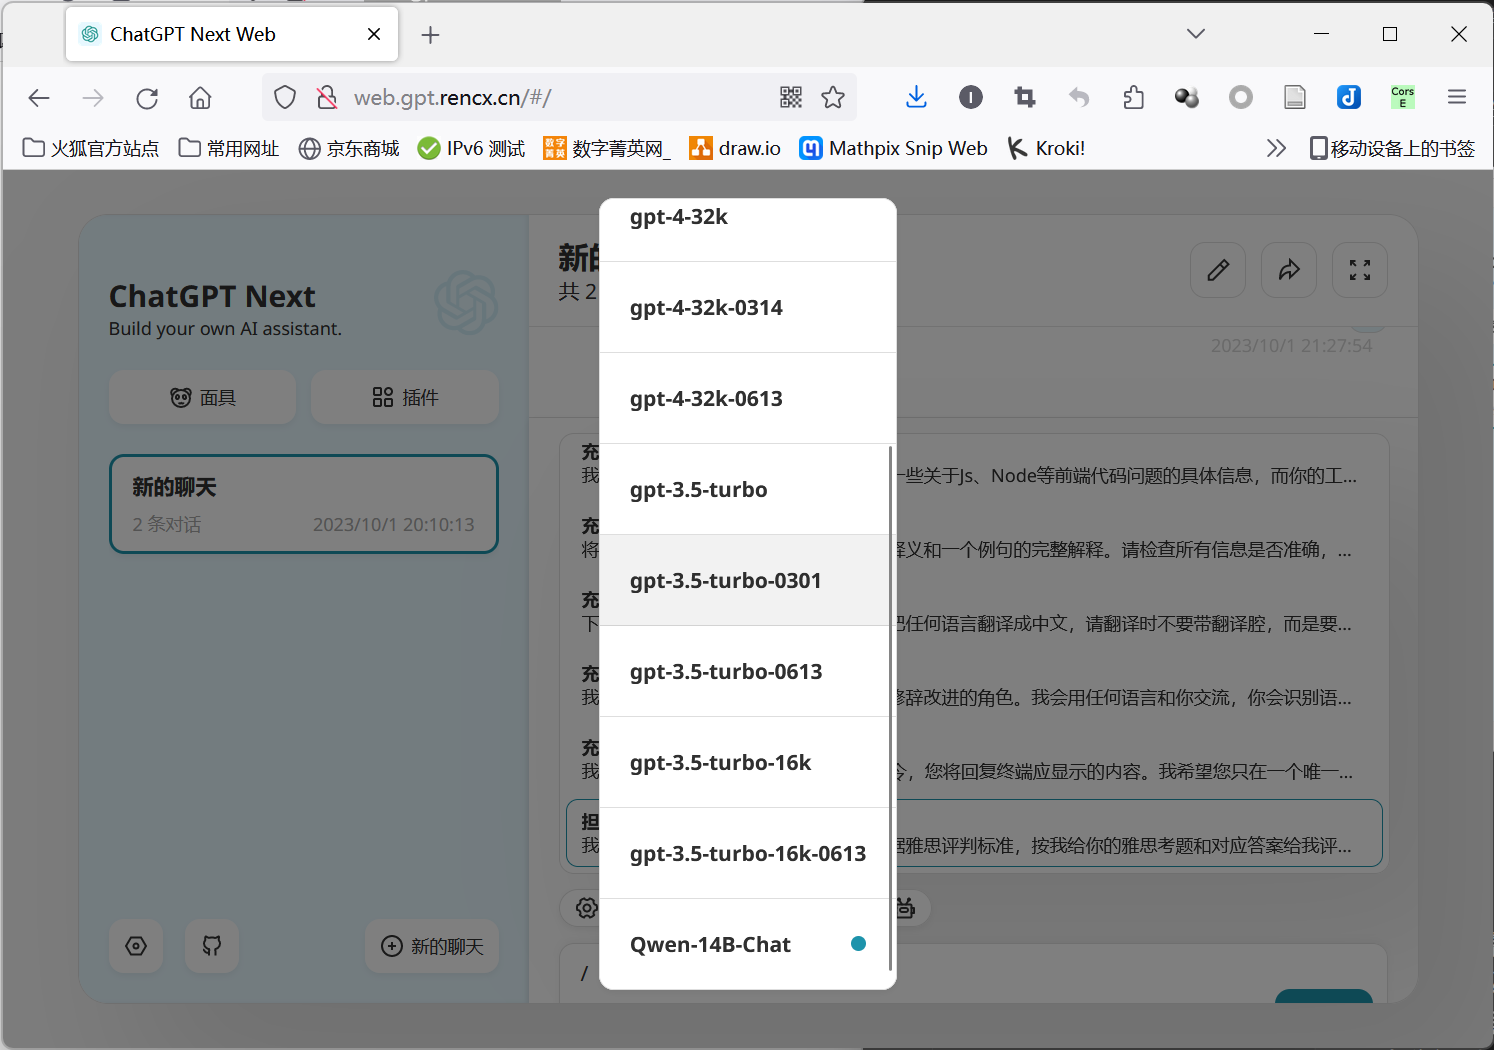Open the Firefox application menu

(x=1457, y=97)
